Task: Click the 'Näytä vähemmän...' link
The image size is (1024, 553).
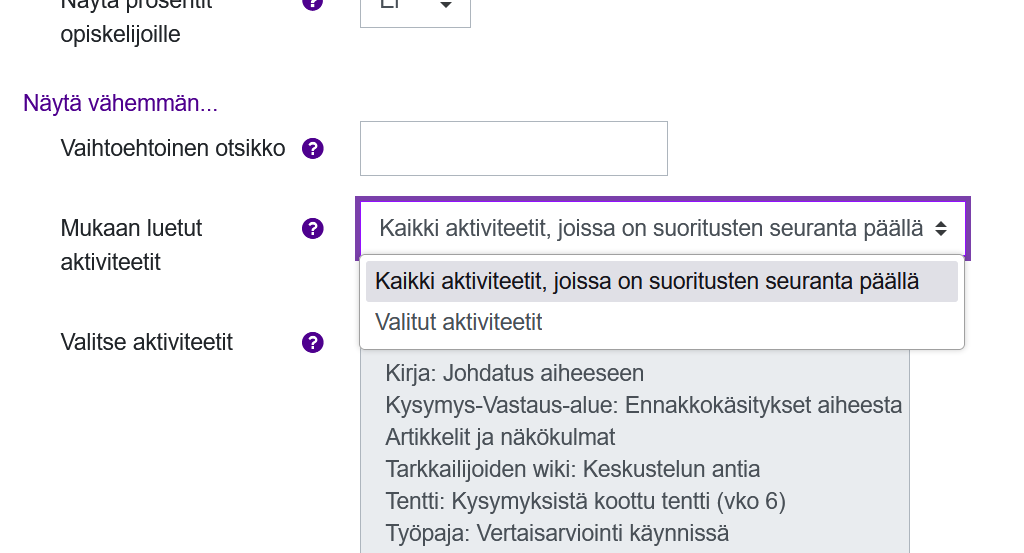Action: pyautogui.click(x=120, y=103)
